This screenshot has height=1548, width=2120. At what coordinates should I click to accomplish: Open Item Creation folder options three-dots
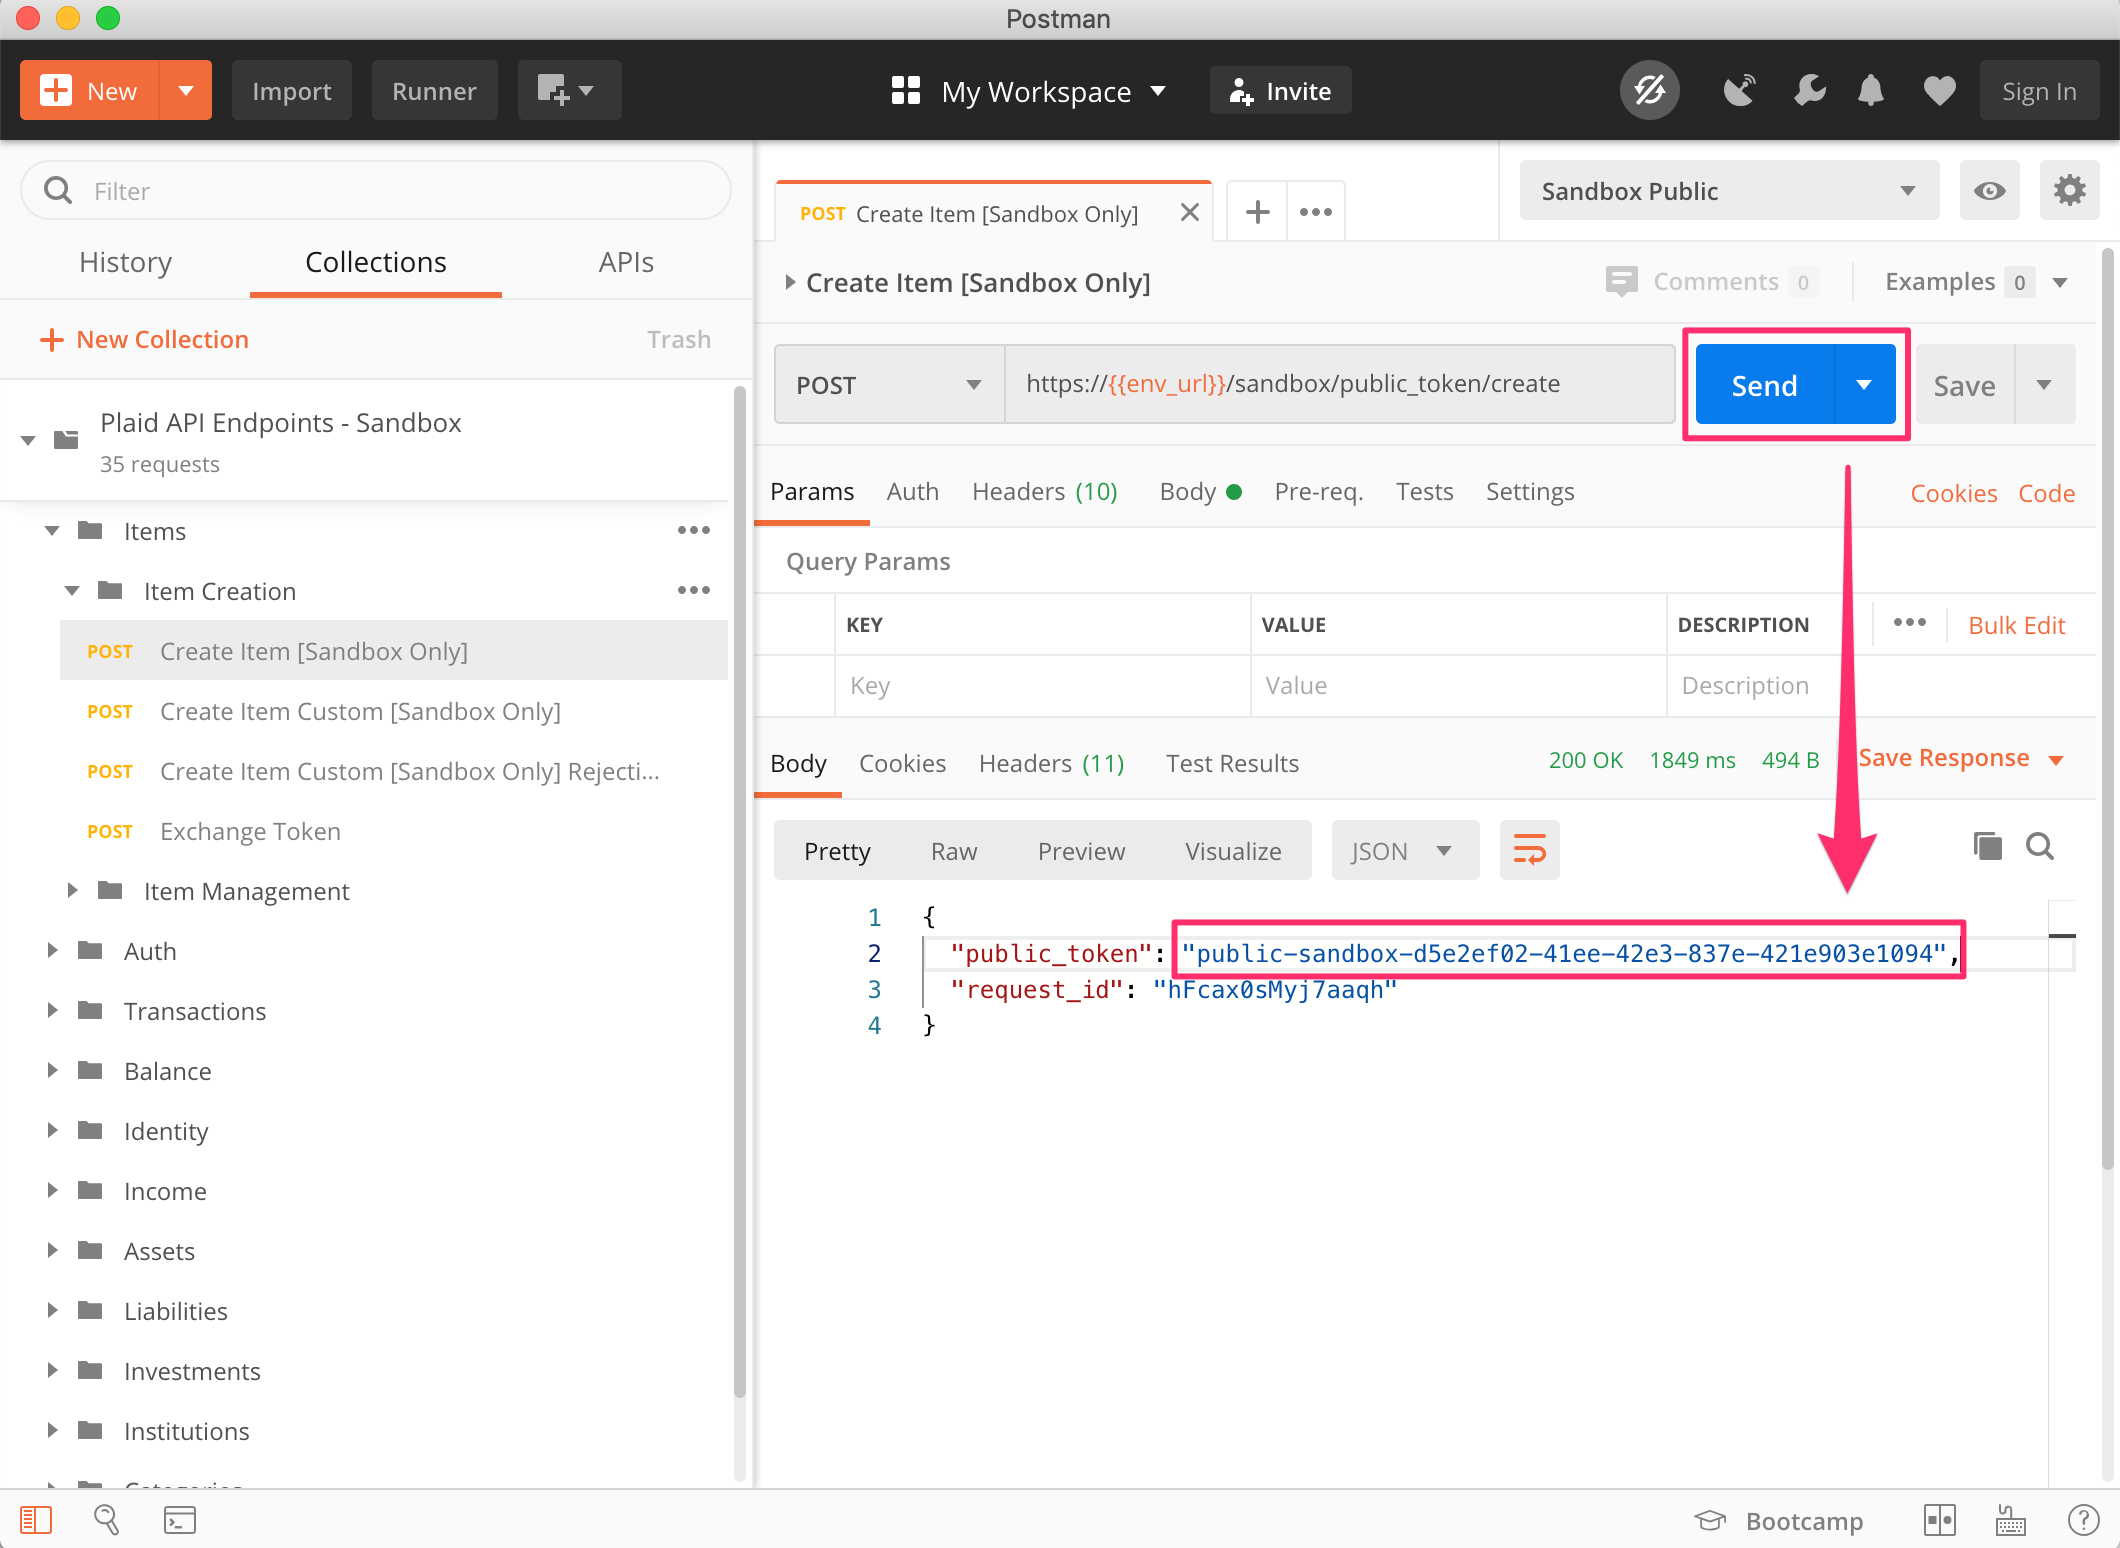coord(693,590)
